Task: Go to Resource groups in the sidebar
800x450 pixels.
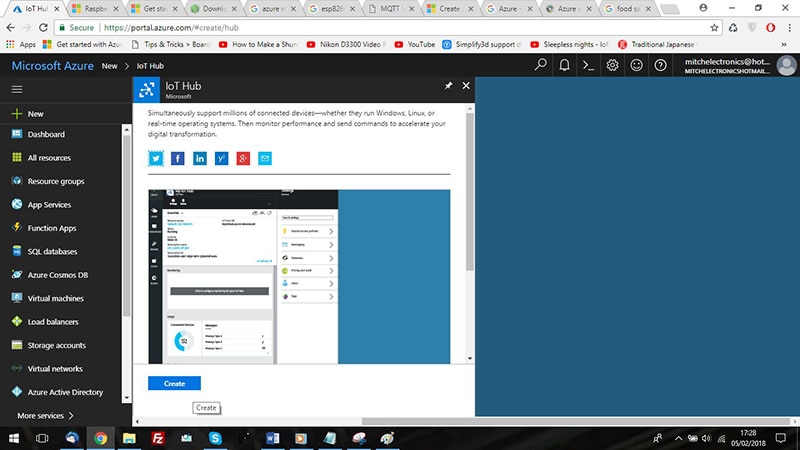Action: (x=56, y=181)
